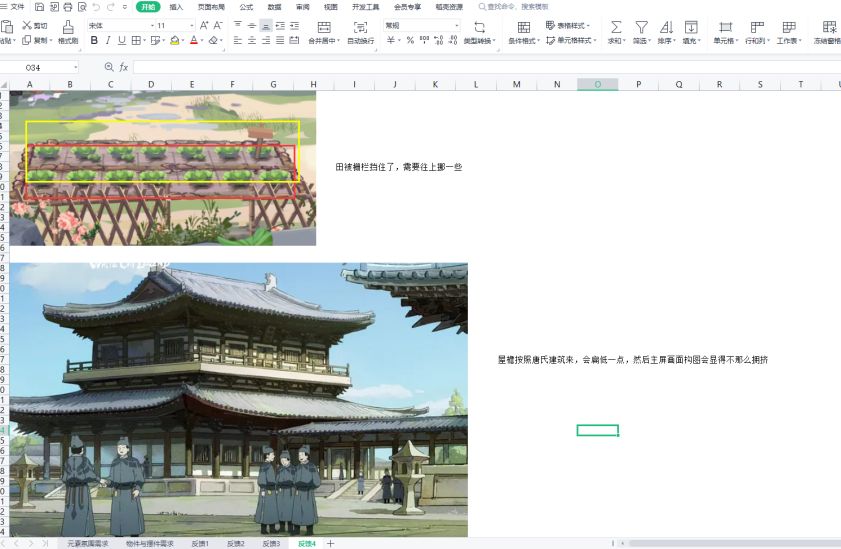Click the Bold formatting icon

pos(94,41)
